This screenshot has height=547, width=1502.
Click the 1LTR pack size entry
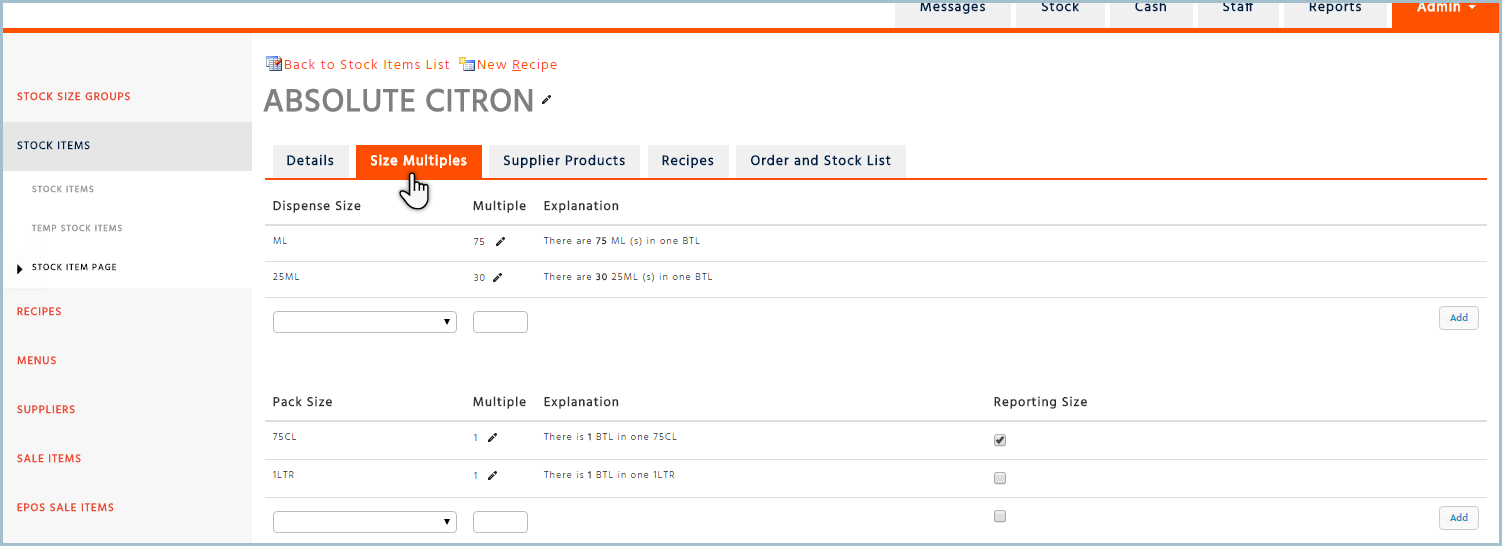coord(283,475)
